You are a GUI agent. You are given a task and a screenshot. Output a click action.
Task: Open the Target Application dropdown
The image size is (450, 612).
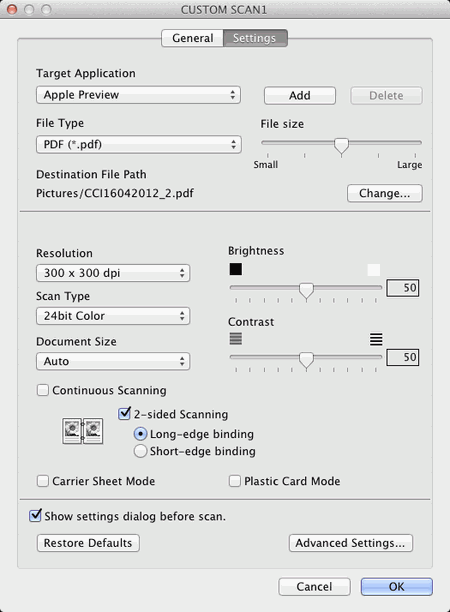click(139, 95)
